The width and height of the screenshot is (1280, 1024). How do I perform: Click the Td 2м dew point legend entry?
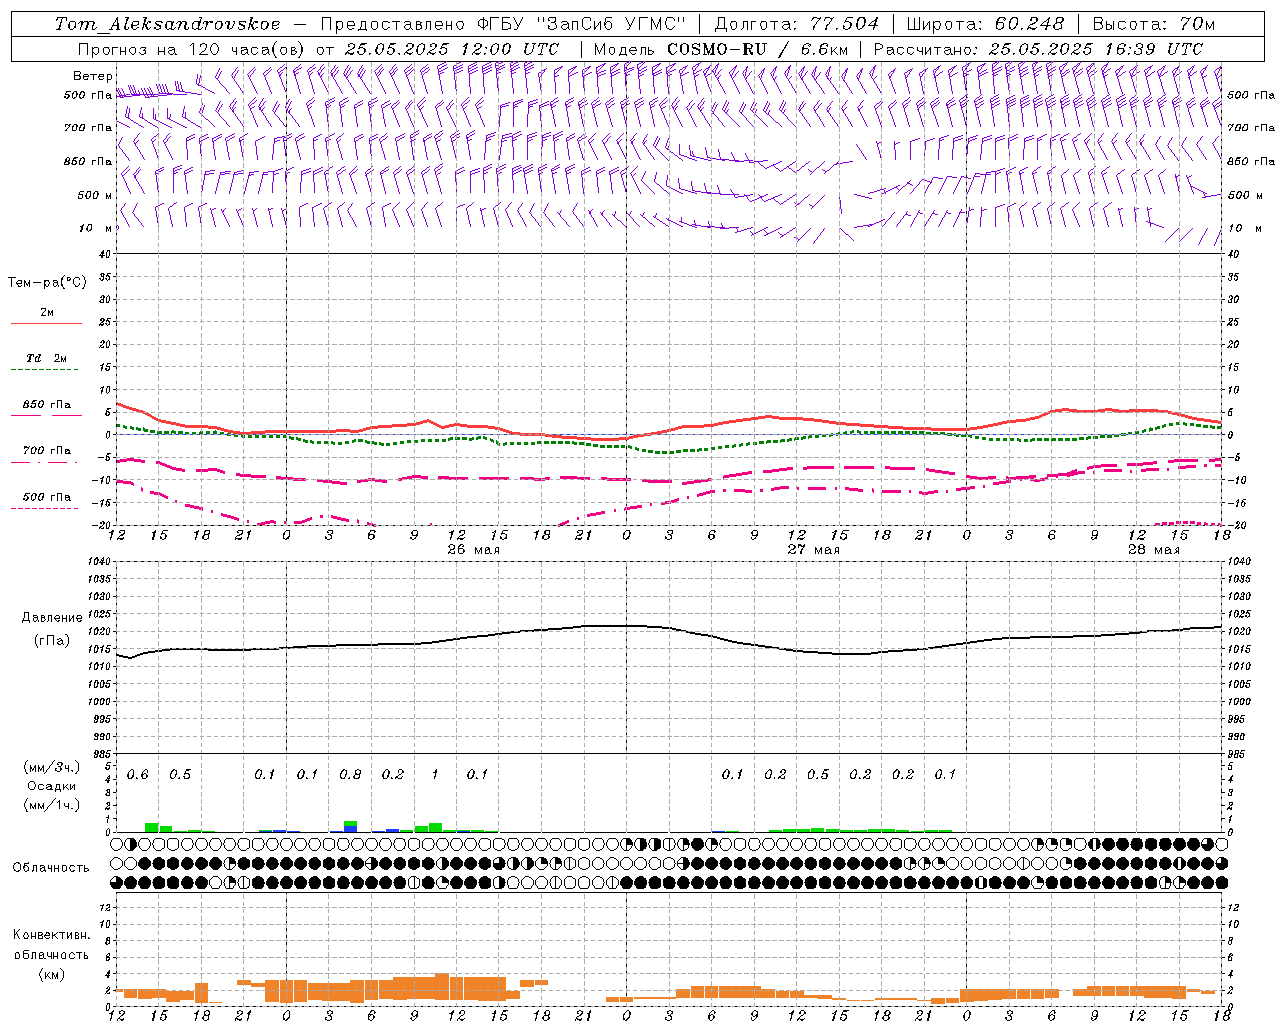tap(47, 358)
